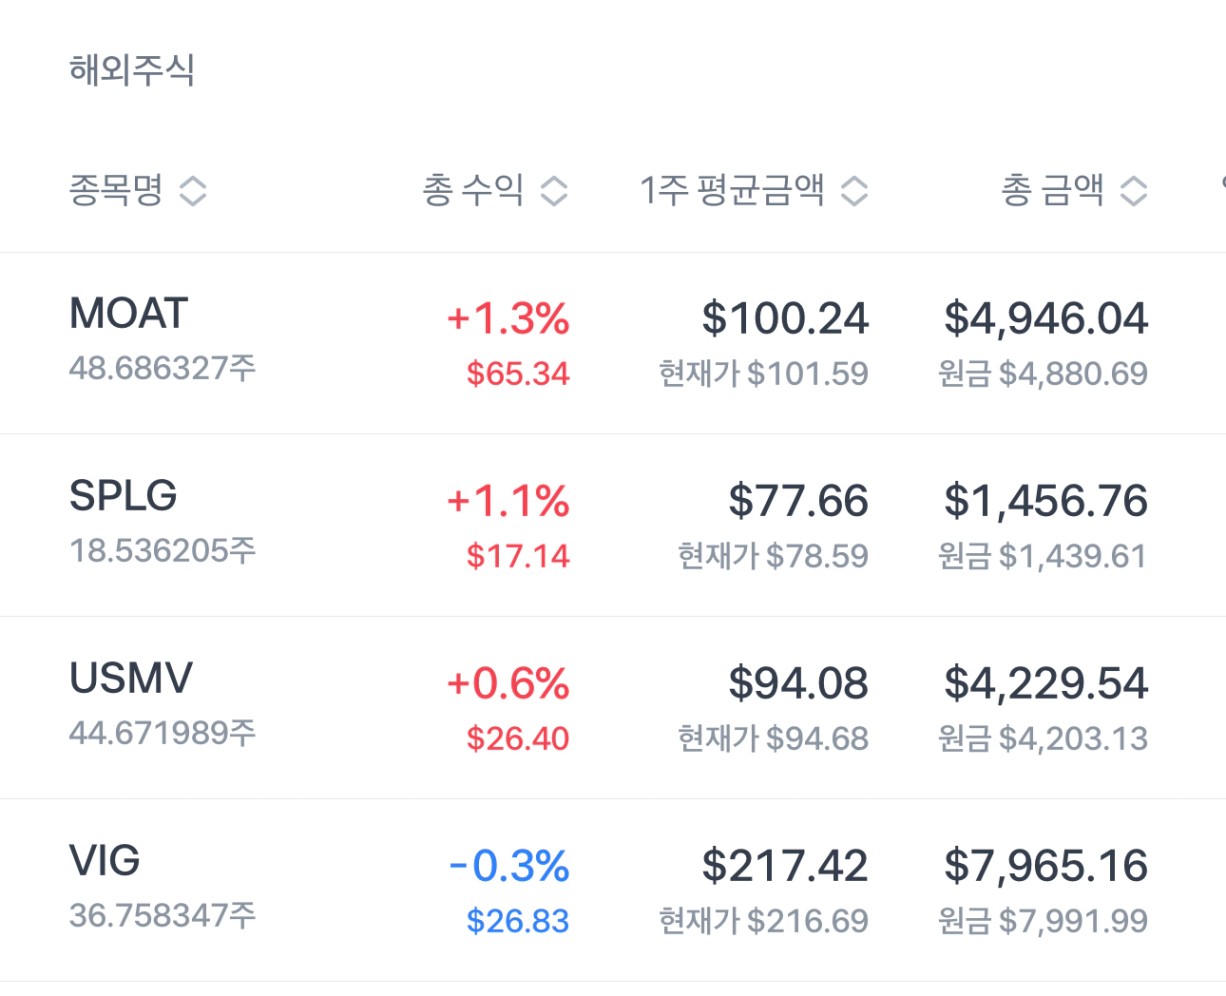The width and height of the screenshot is (1226, 996).
Task: Click VIG's $7,965.16 total amount
Action: pos(1046,866)
